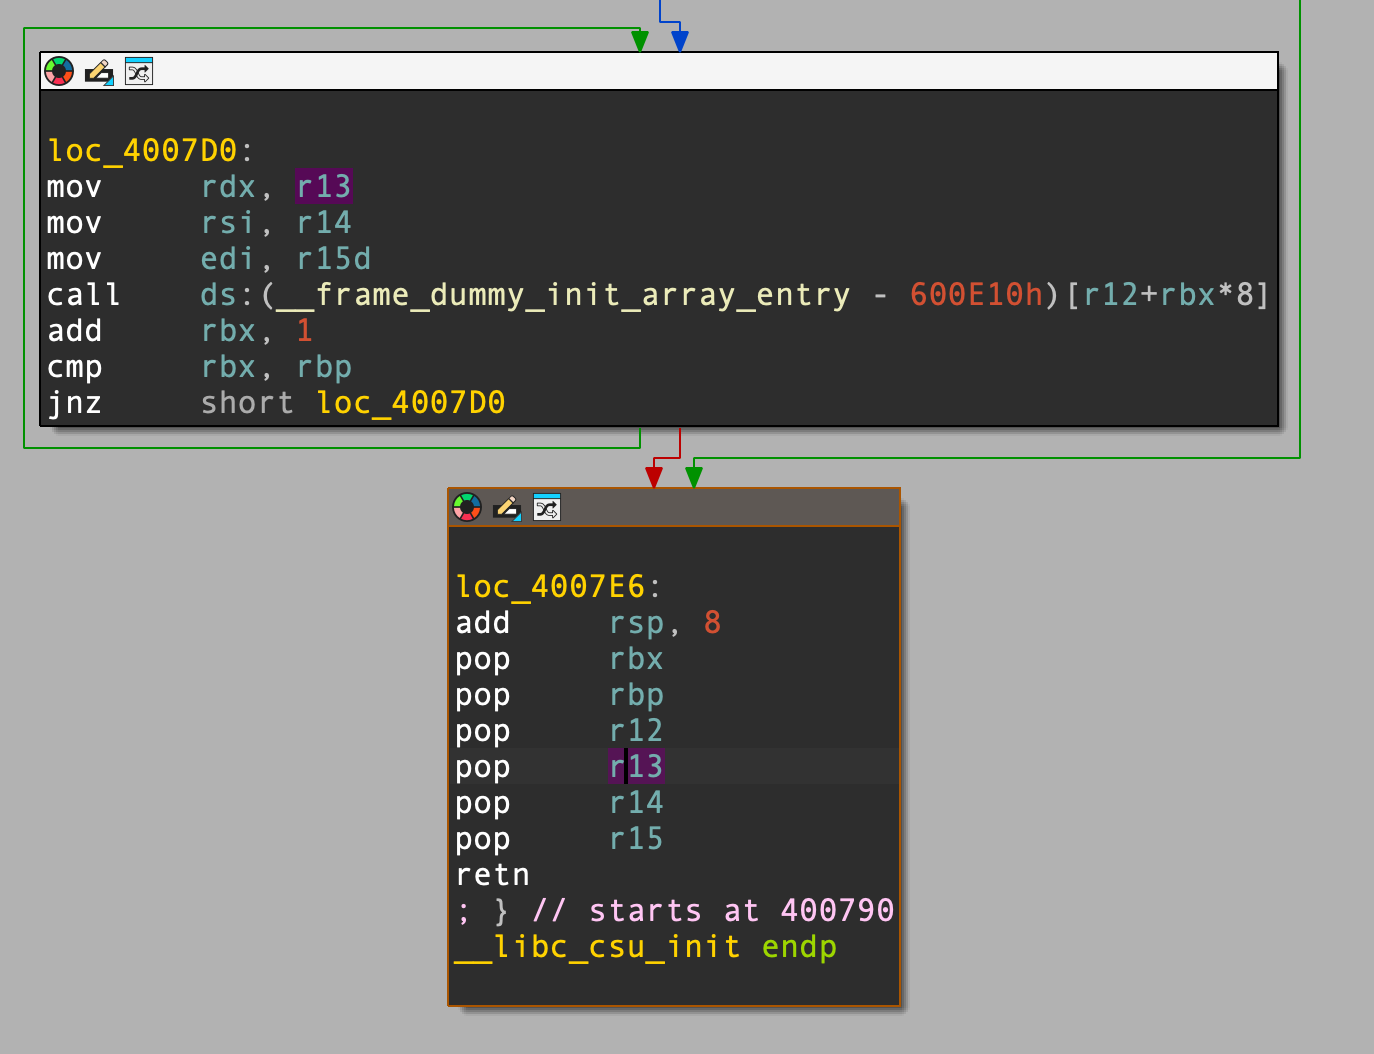This screenshot has height=1054, width=1374.
Task: Click r12 in pop r12 line
Action: click(x=636, y=731)
